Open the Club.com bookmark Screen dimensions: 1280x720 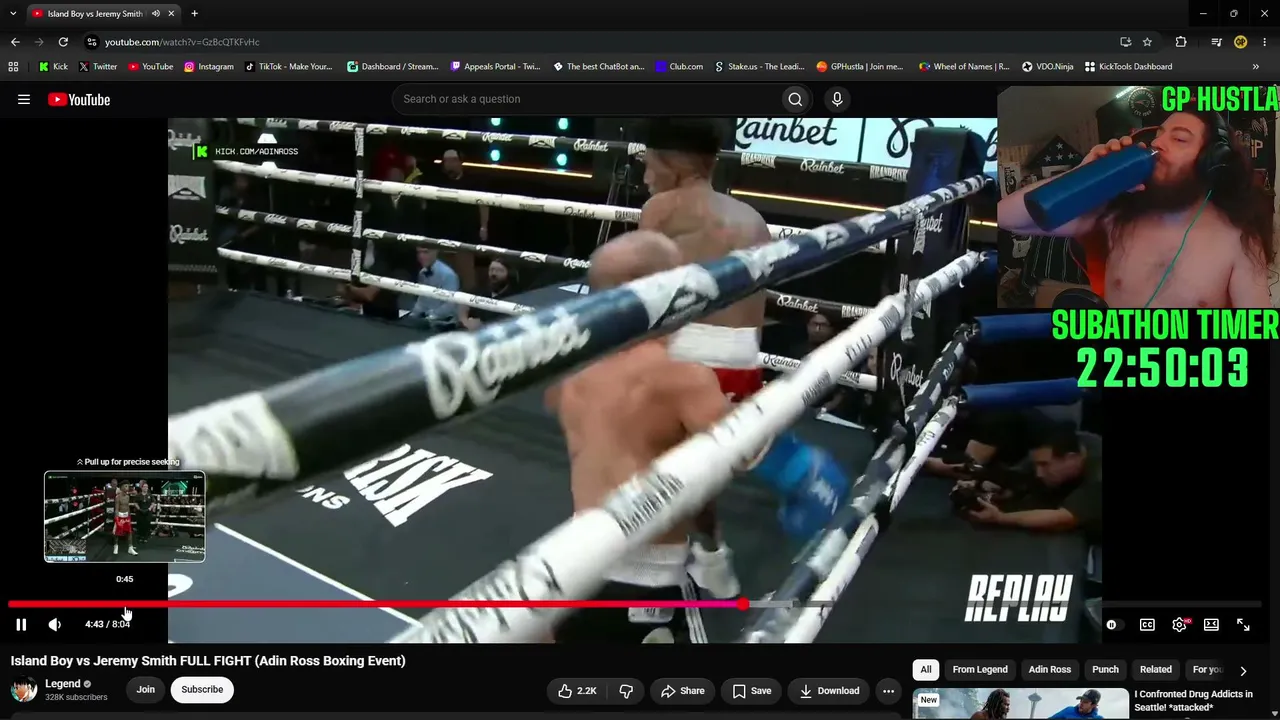pos(679,67)
